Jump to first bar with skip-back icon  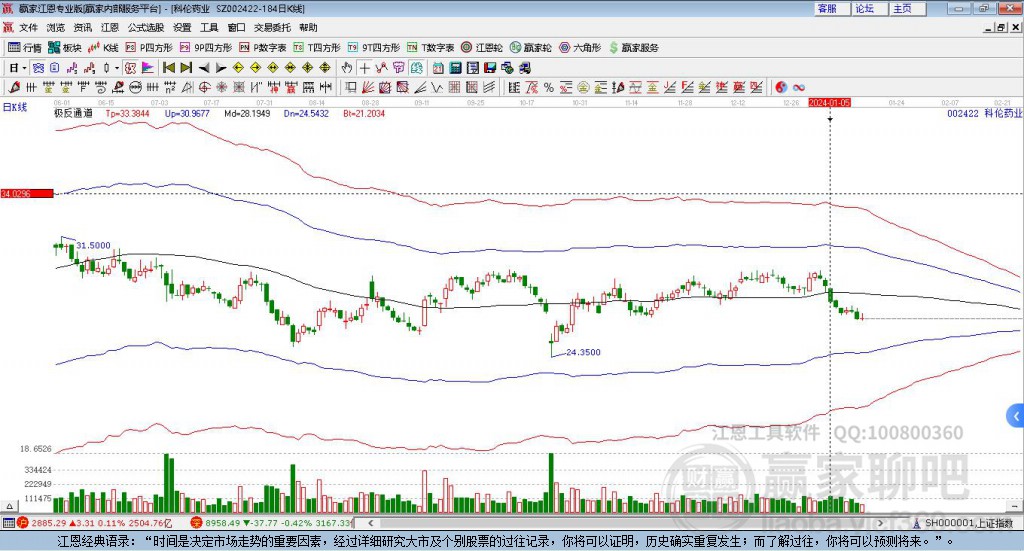coord(168,68)
